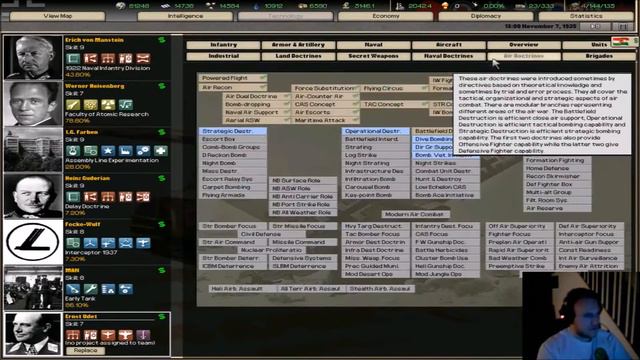The width and height of the screenshot is (640, 360).
Task: Click the rocket specialty icon for Werner Heisenberg
Action: pos(73,104)
